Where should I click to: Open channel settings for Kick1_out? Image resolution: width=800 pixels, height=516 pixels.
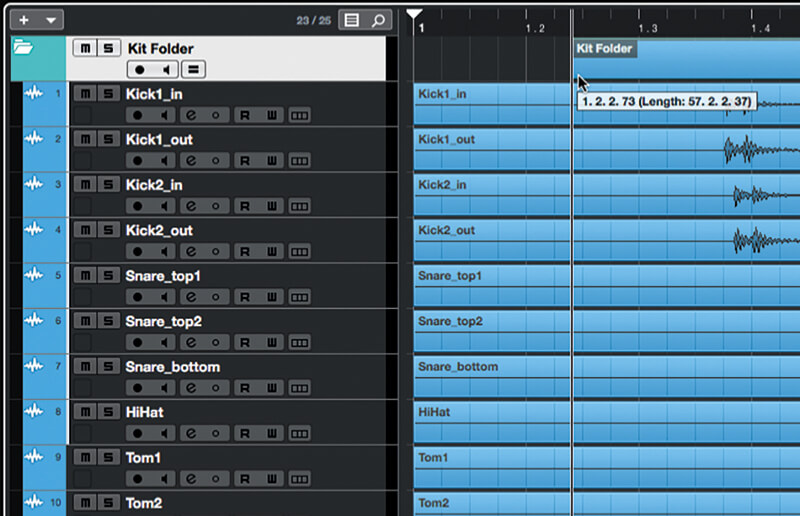[191, 161]
